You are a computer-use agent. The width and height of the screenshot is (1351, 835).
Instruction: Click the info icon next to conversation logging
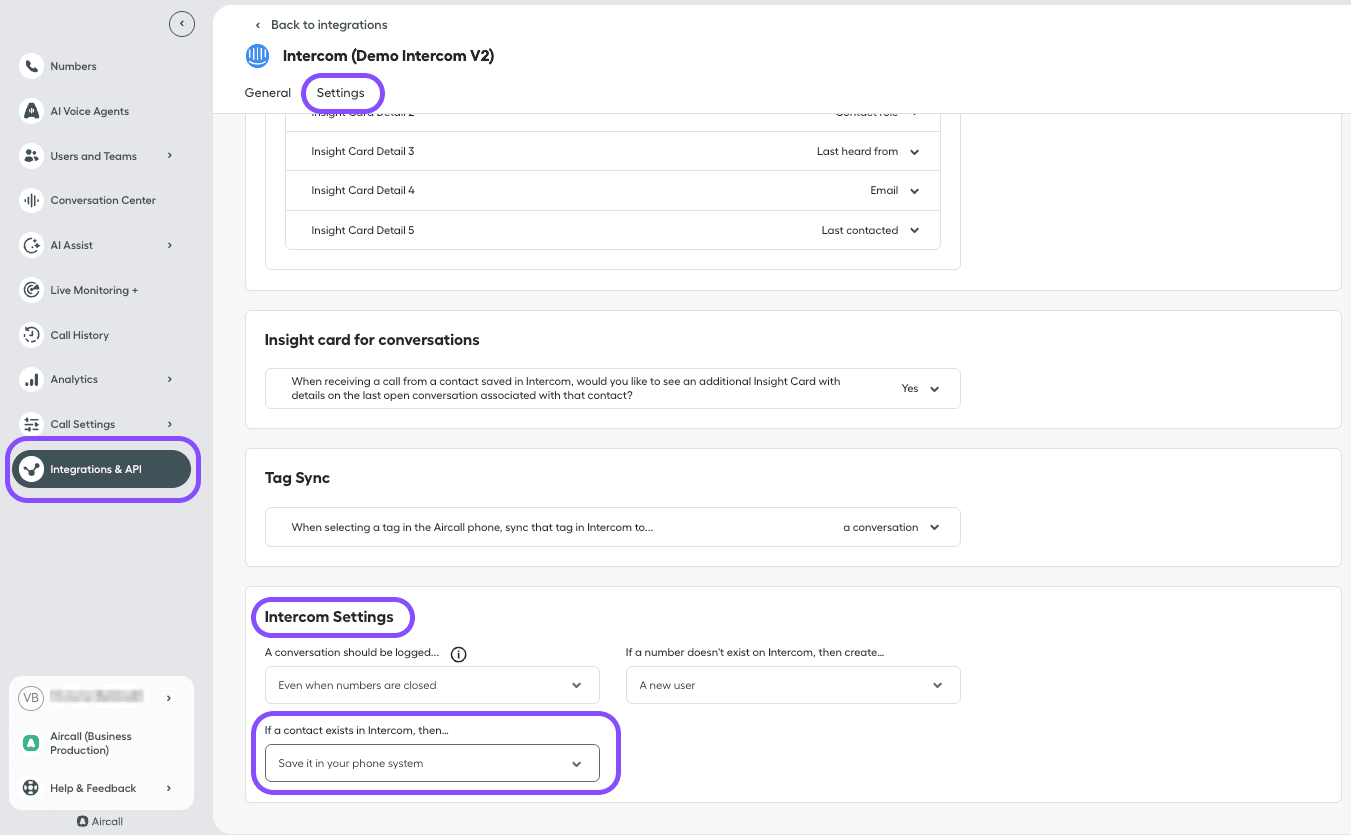pyautogui.click(x=458, y=654)
